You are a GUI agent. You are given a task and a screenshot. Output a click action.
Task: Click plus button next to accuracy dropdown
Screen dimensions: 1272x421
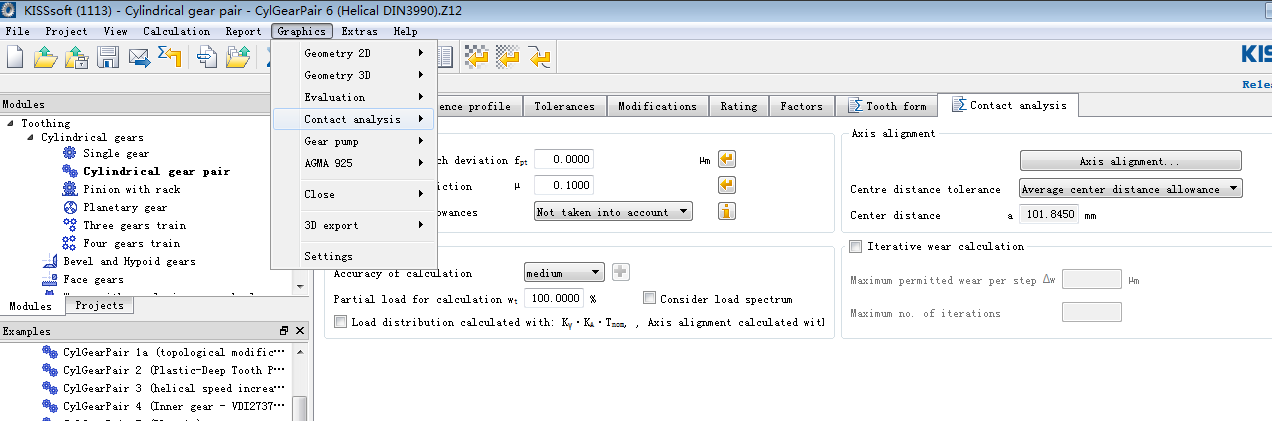tap(621, 272)
